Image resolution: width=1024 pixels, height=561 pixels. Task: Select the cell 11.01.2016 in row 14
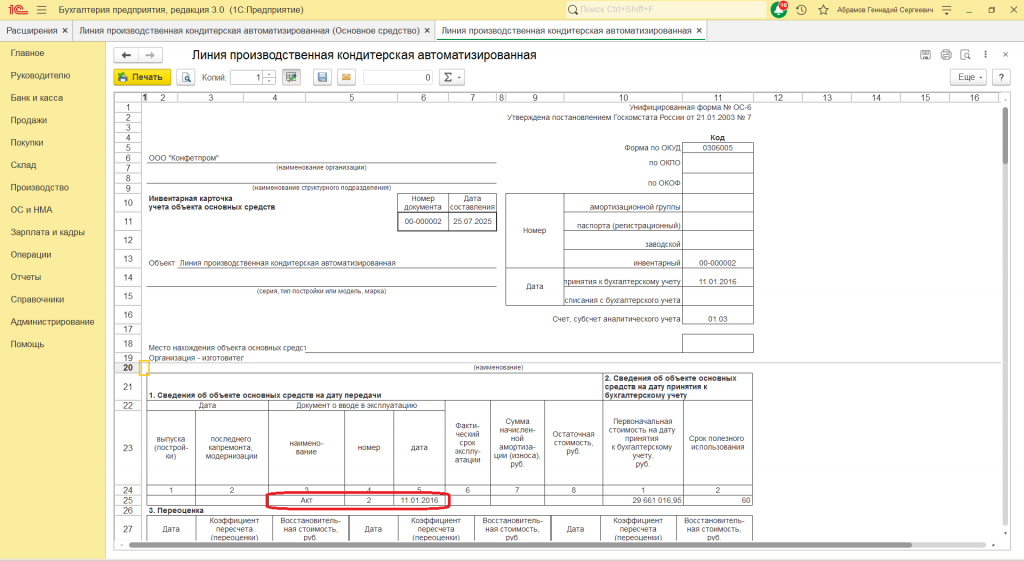[x=717, y=281]
